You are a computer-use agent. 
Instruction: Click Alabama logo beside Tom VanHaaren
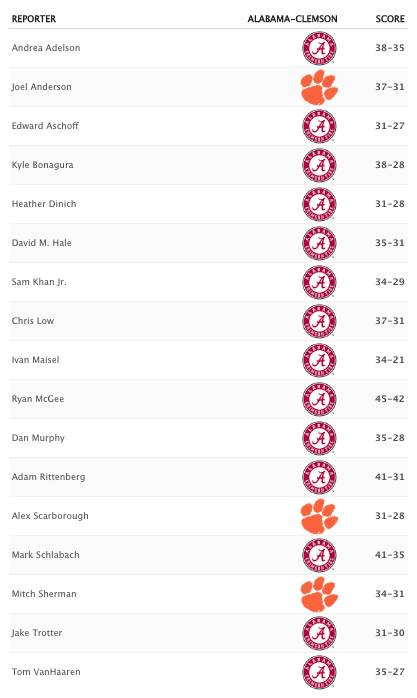(319, 672)
